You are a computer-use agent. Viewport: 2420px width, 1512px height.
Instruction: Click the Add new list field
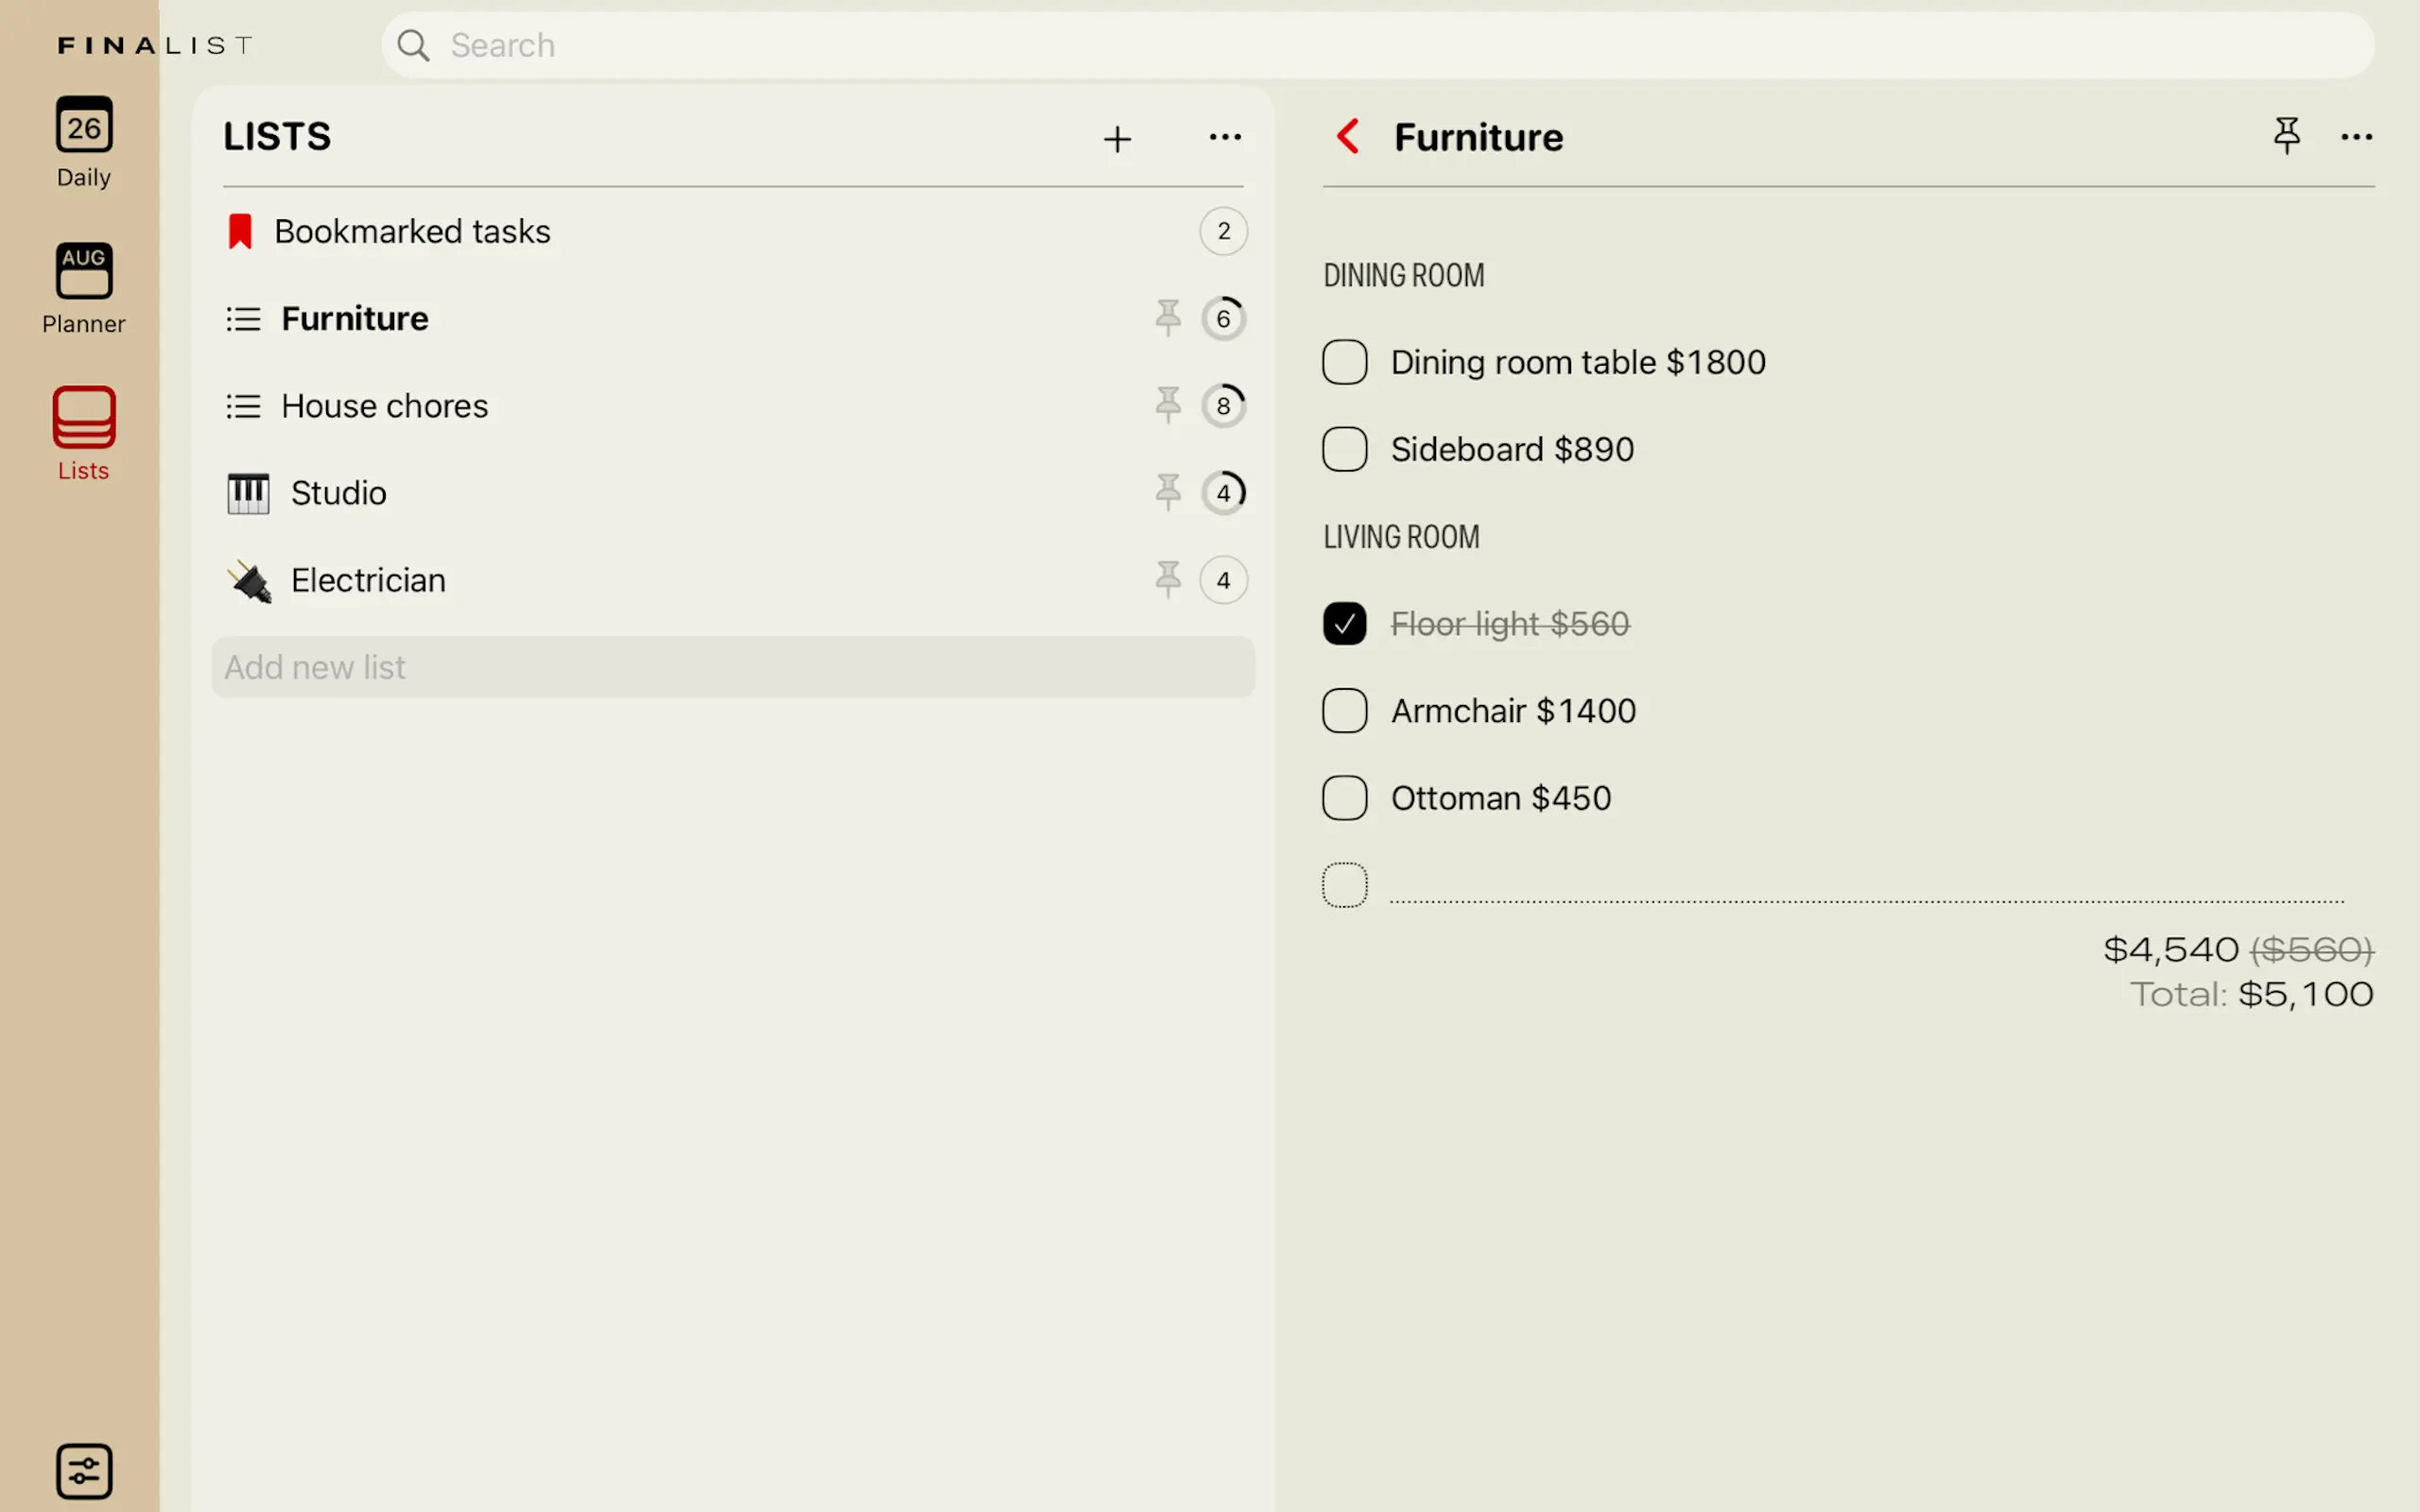(x=732, y=667)
